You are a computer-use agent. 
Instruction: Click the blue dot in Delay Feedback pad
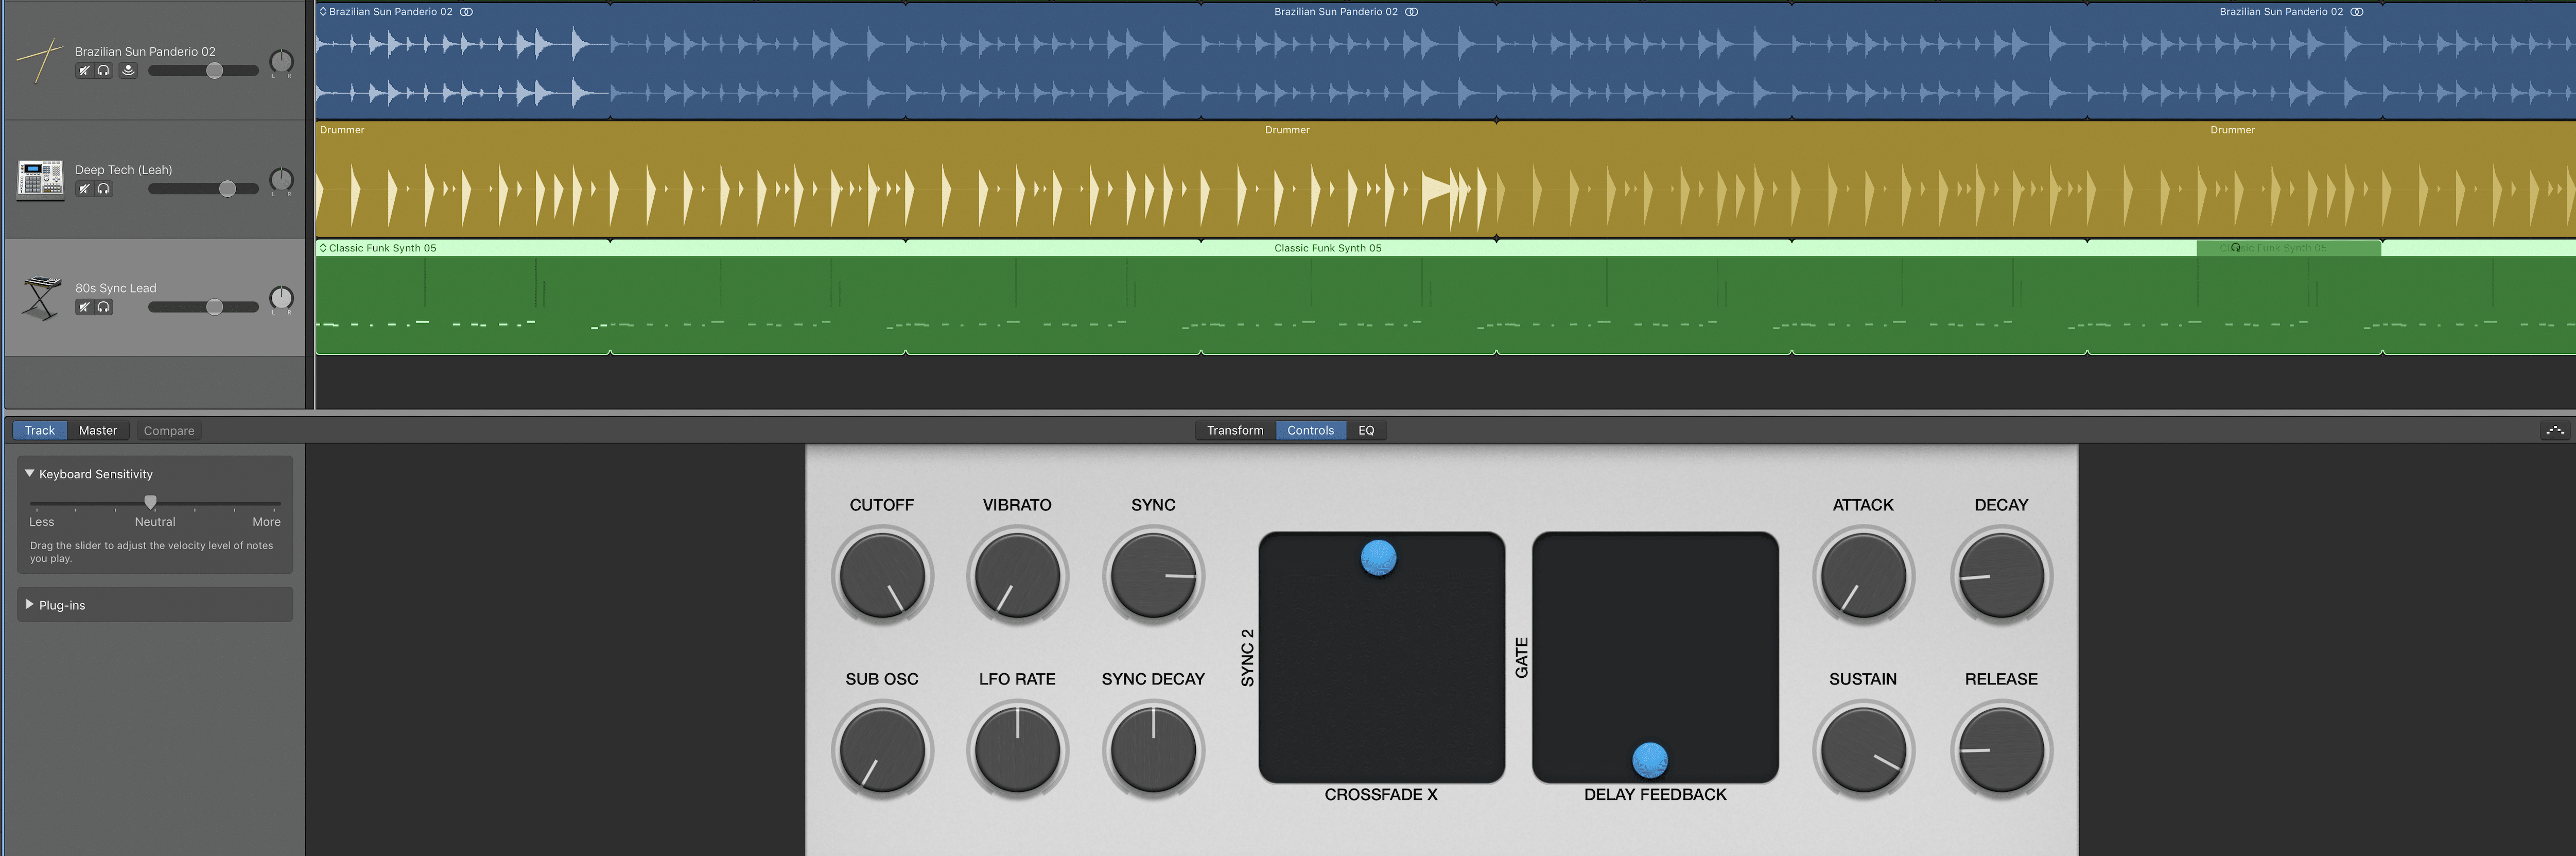pyautogui.click(x=1649, y=760)
